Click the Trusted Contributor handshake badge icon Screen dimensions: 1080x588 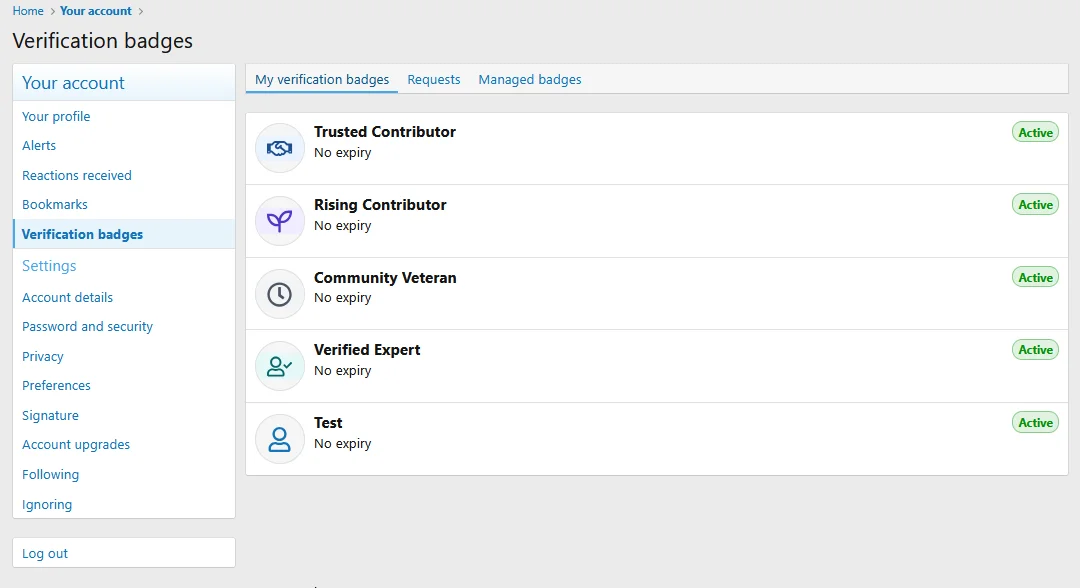280,148
